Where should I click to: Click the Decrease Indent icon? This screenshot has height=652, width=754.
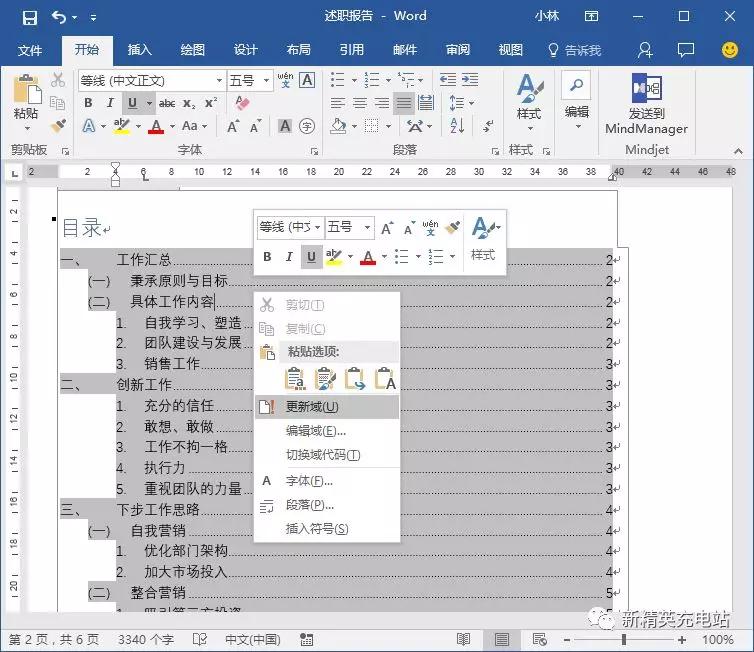[x=448, y=79]
